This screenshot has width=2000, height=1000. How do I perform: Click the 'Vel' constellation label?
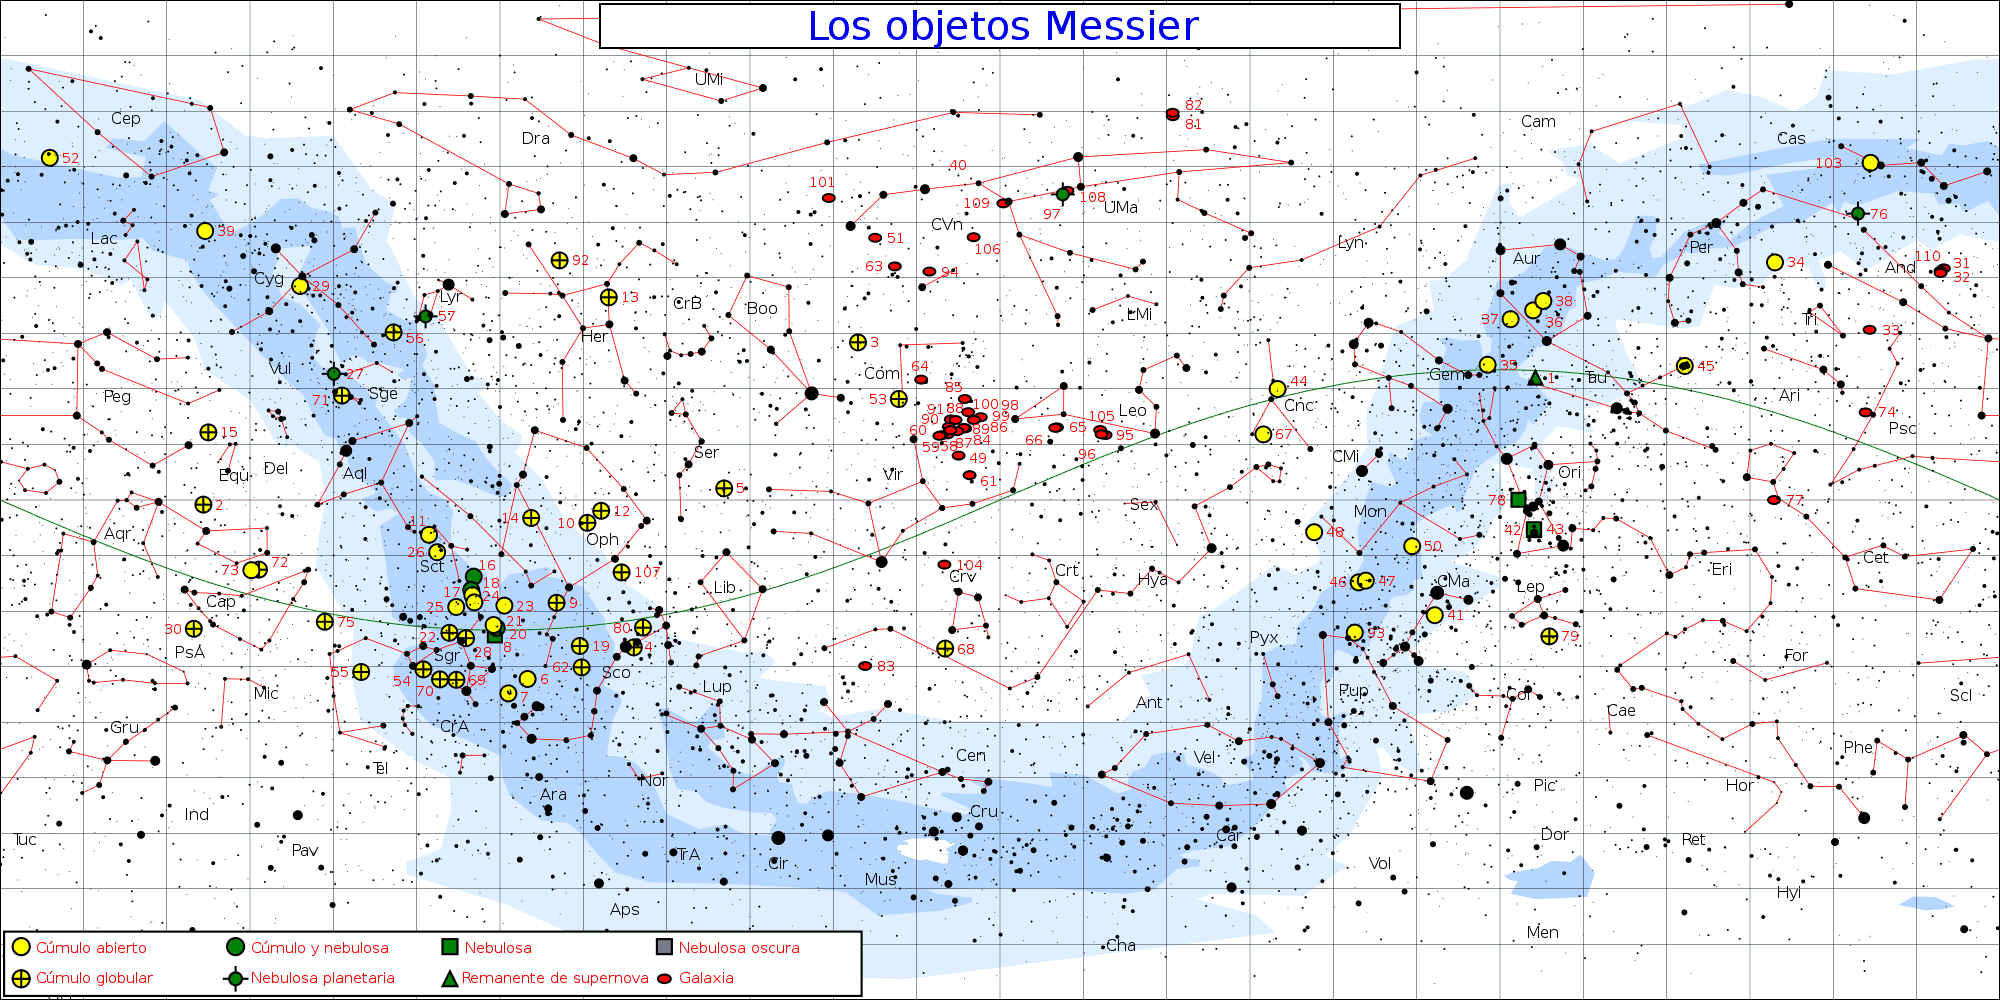point(1205,757)
